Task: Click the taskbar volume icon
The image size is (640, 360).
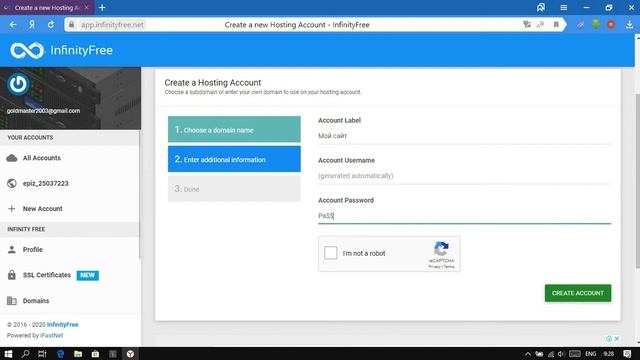Action: tap(561, 354)
